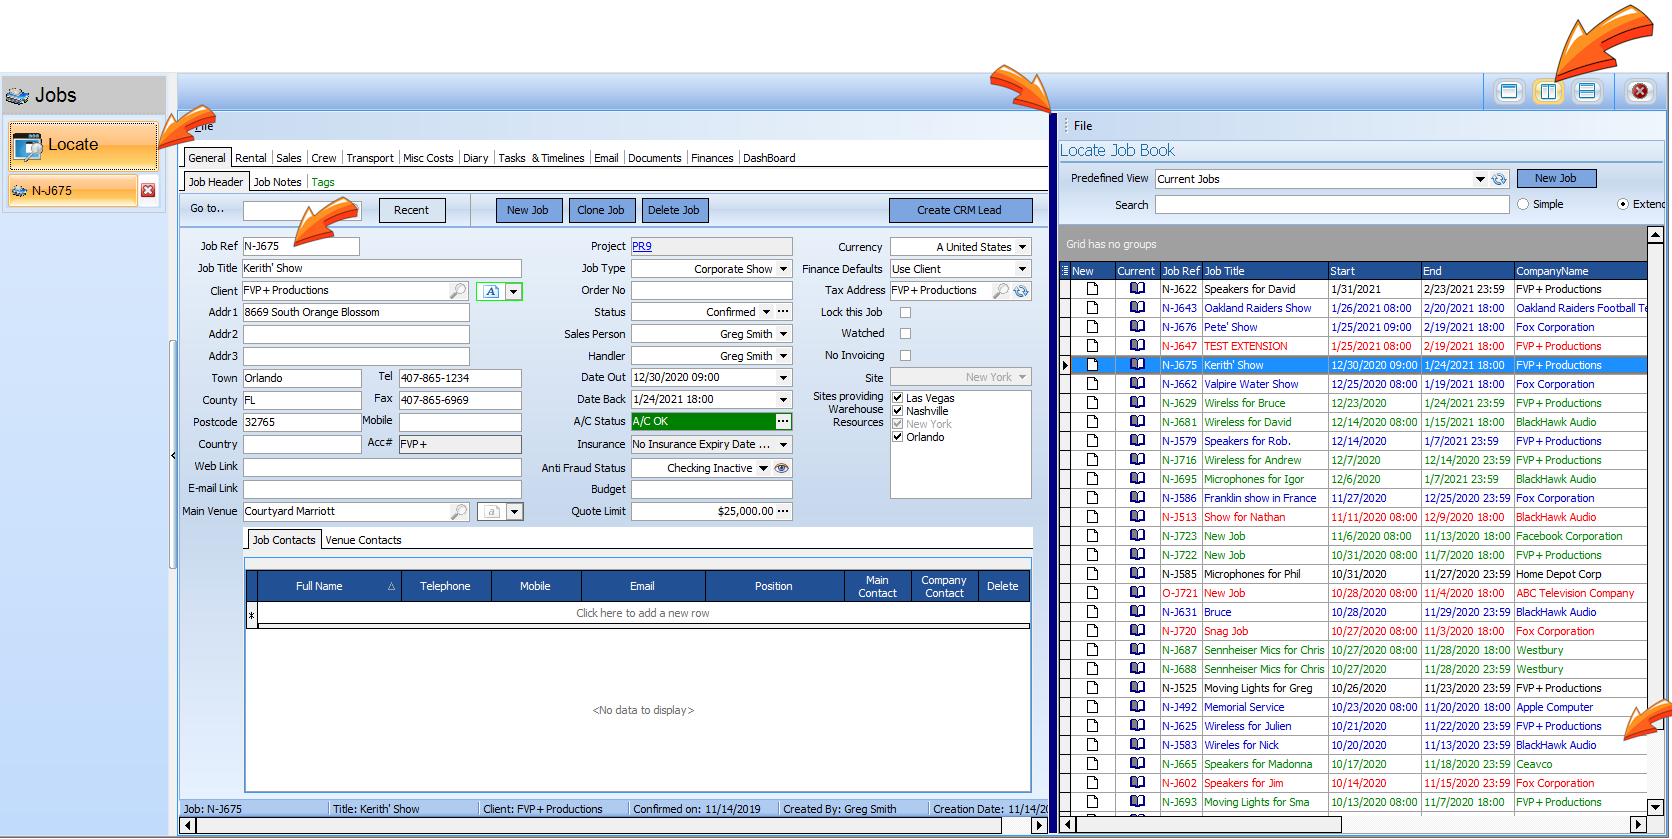Open the book icon for N-J622
This screenshot has height=839, width=1672.
1137,289
